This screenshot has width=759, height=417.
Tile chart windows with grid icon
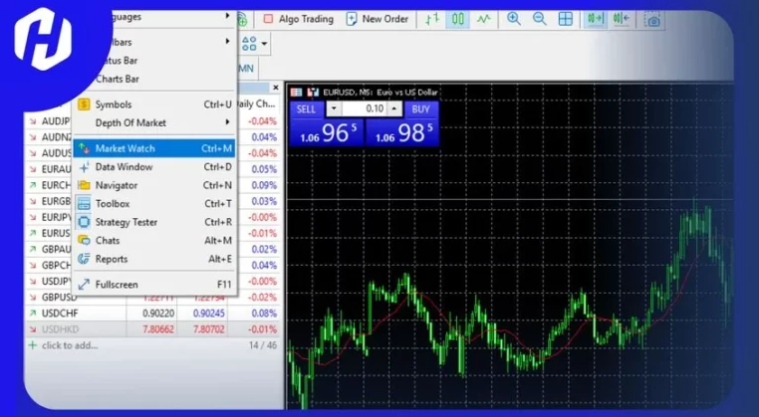(x=565, y=19)
